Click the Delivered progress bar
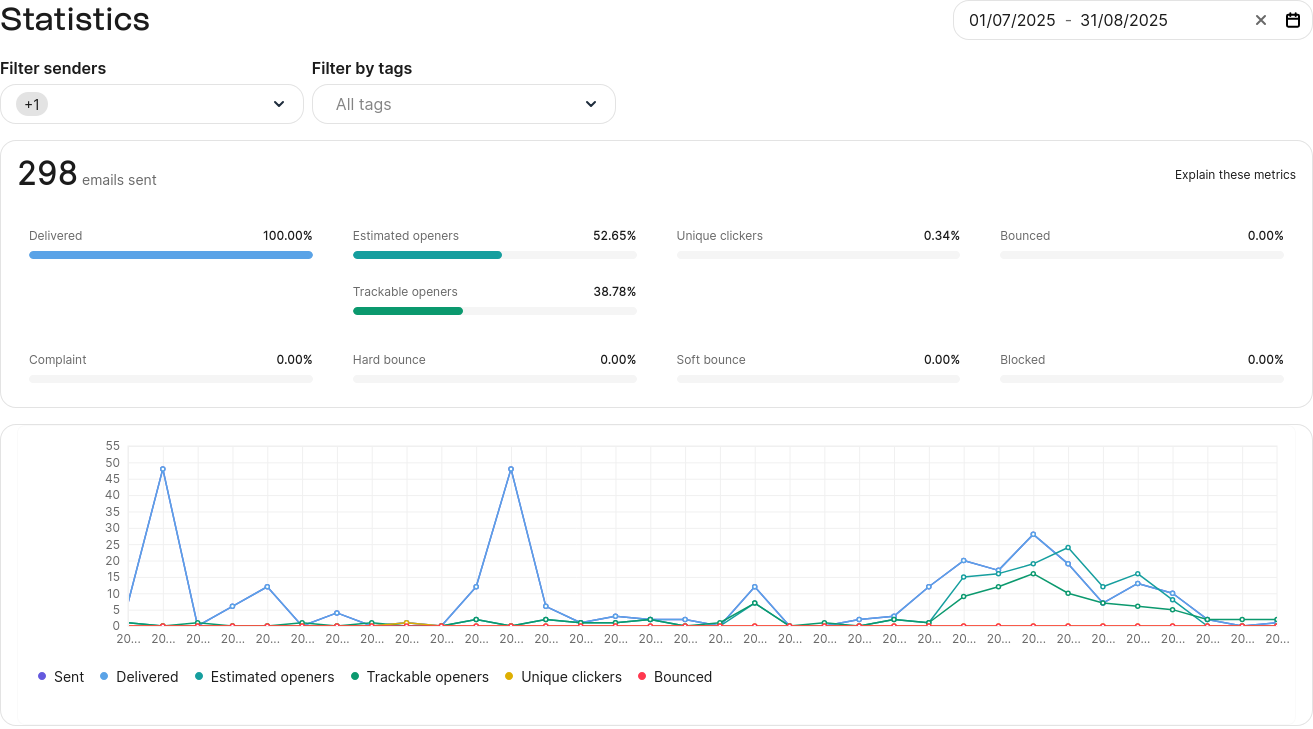1313x729 pixels. click(x=171, y=255)
